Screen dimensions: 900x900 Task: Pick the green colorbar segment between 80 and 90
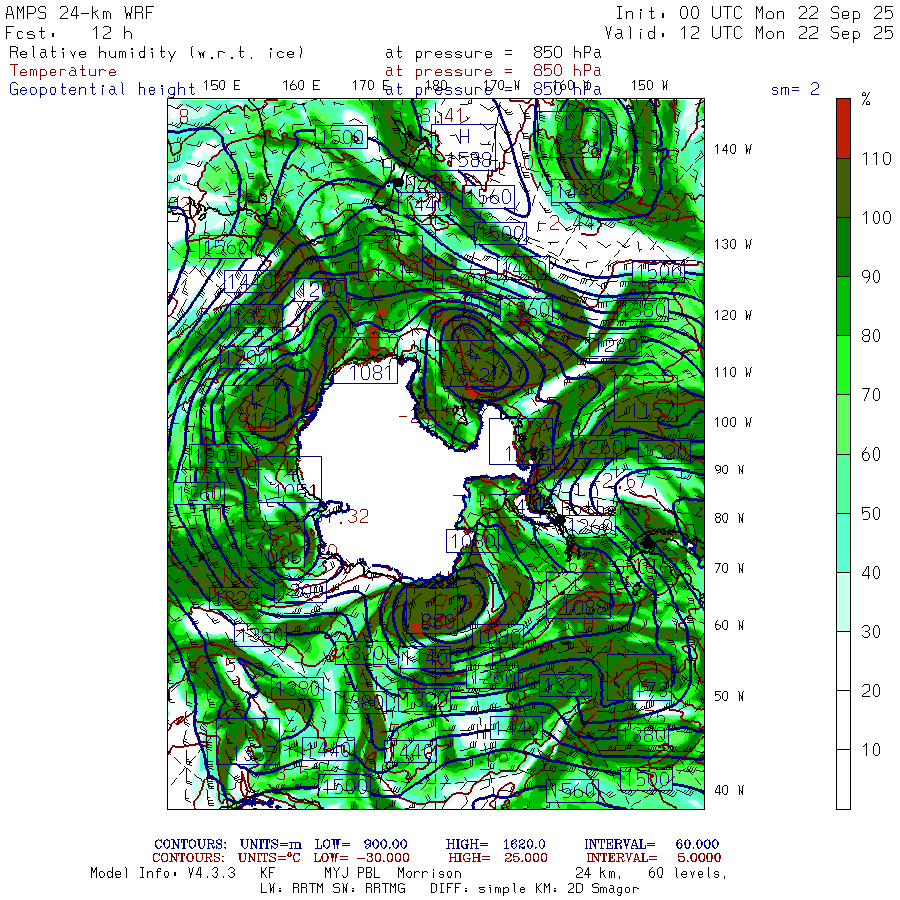(843, 306)
